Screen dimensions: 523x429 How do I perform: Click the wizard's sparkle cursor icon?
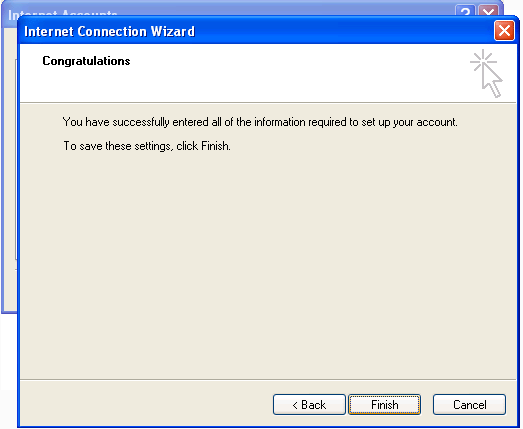[486, 73]
